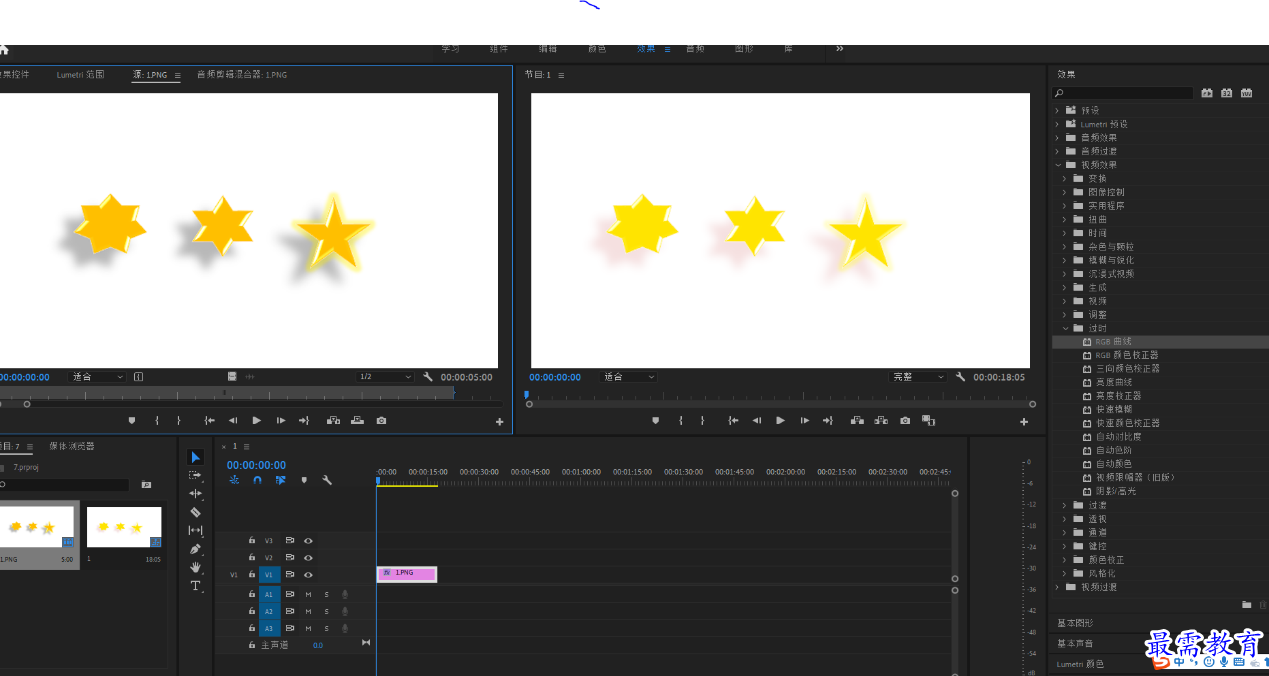Open Program monitor resolution dropdown 完整
This screenshot has height=676, width=1269.
tap(918, 377)
